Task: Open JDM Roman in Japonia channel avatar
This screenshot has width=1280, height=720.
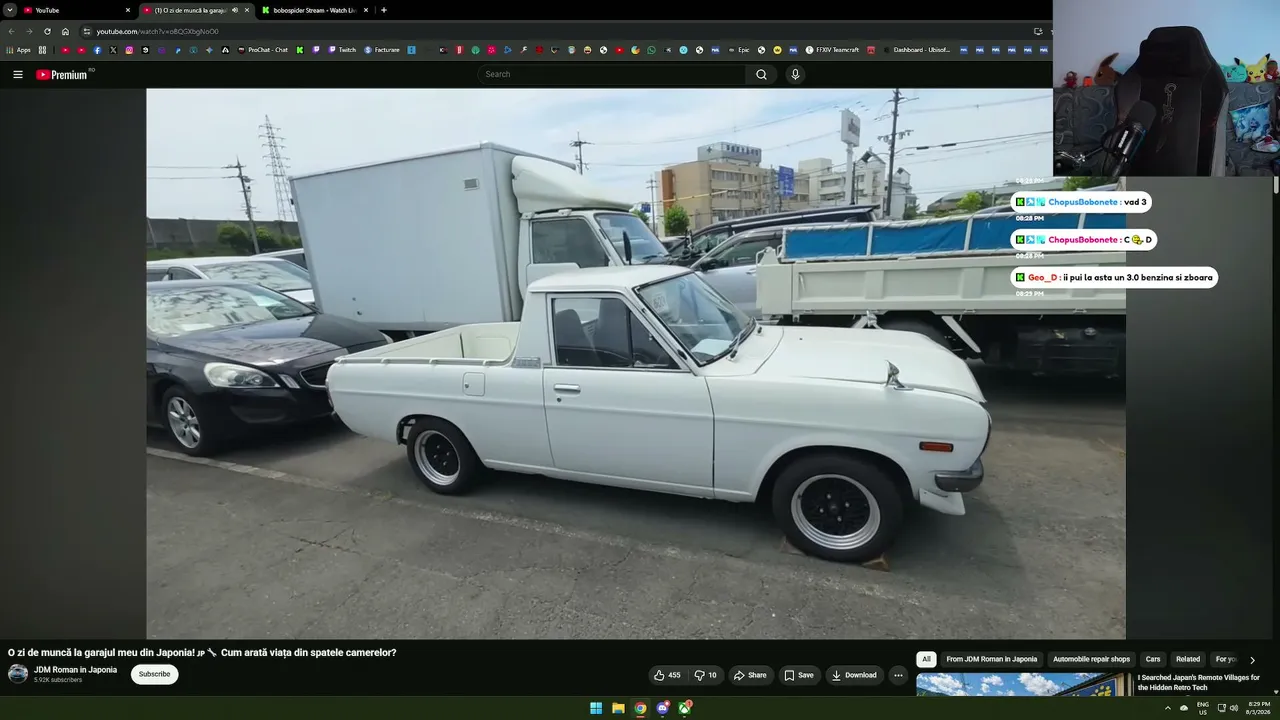Action: pos(18,674)
